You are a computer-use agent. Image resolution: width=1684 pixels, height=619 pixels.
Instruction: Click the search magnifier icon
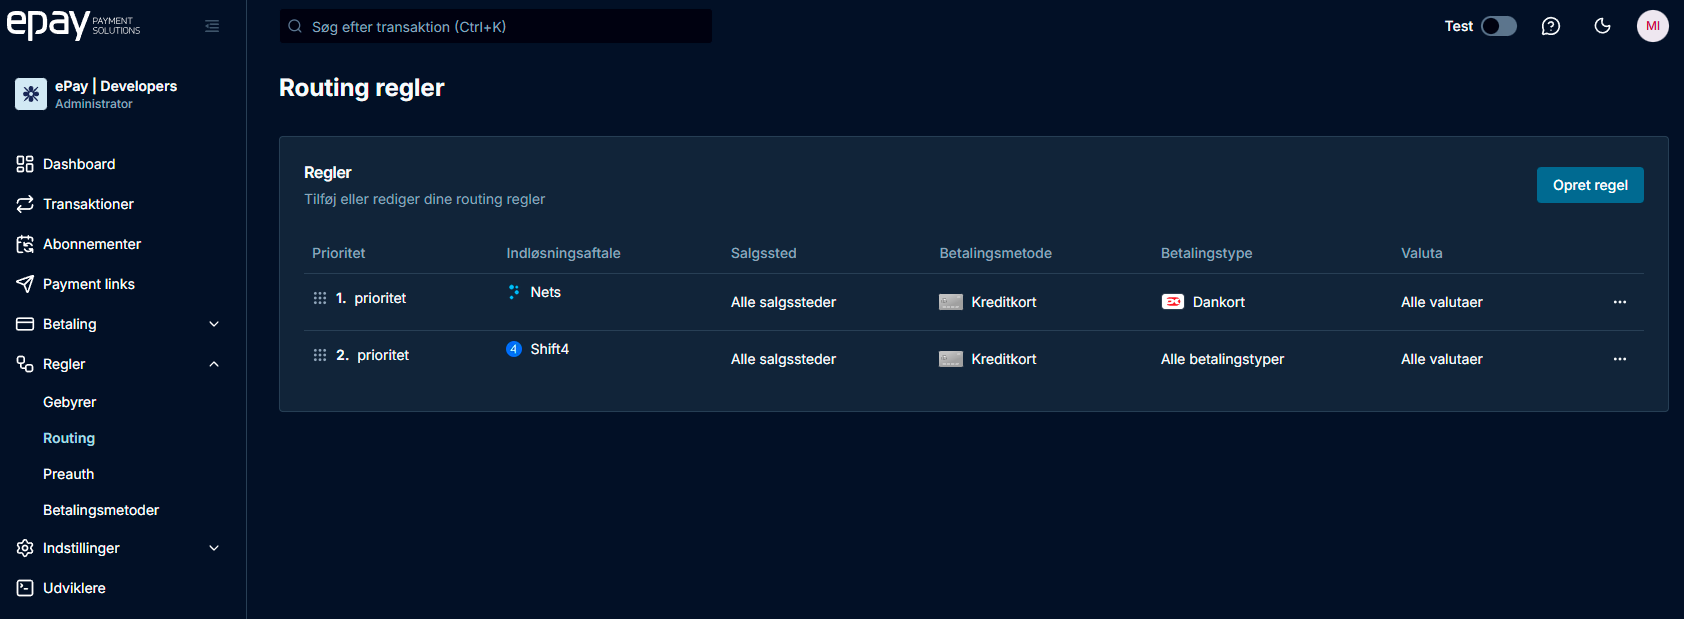point(295,26)
